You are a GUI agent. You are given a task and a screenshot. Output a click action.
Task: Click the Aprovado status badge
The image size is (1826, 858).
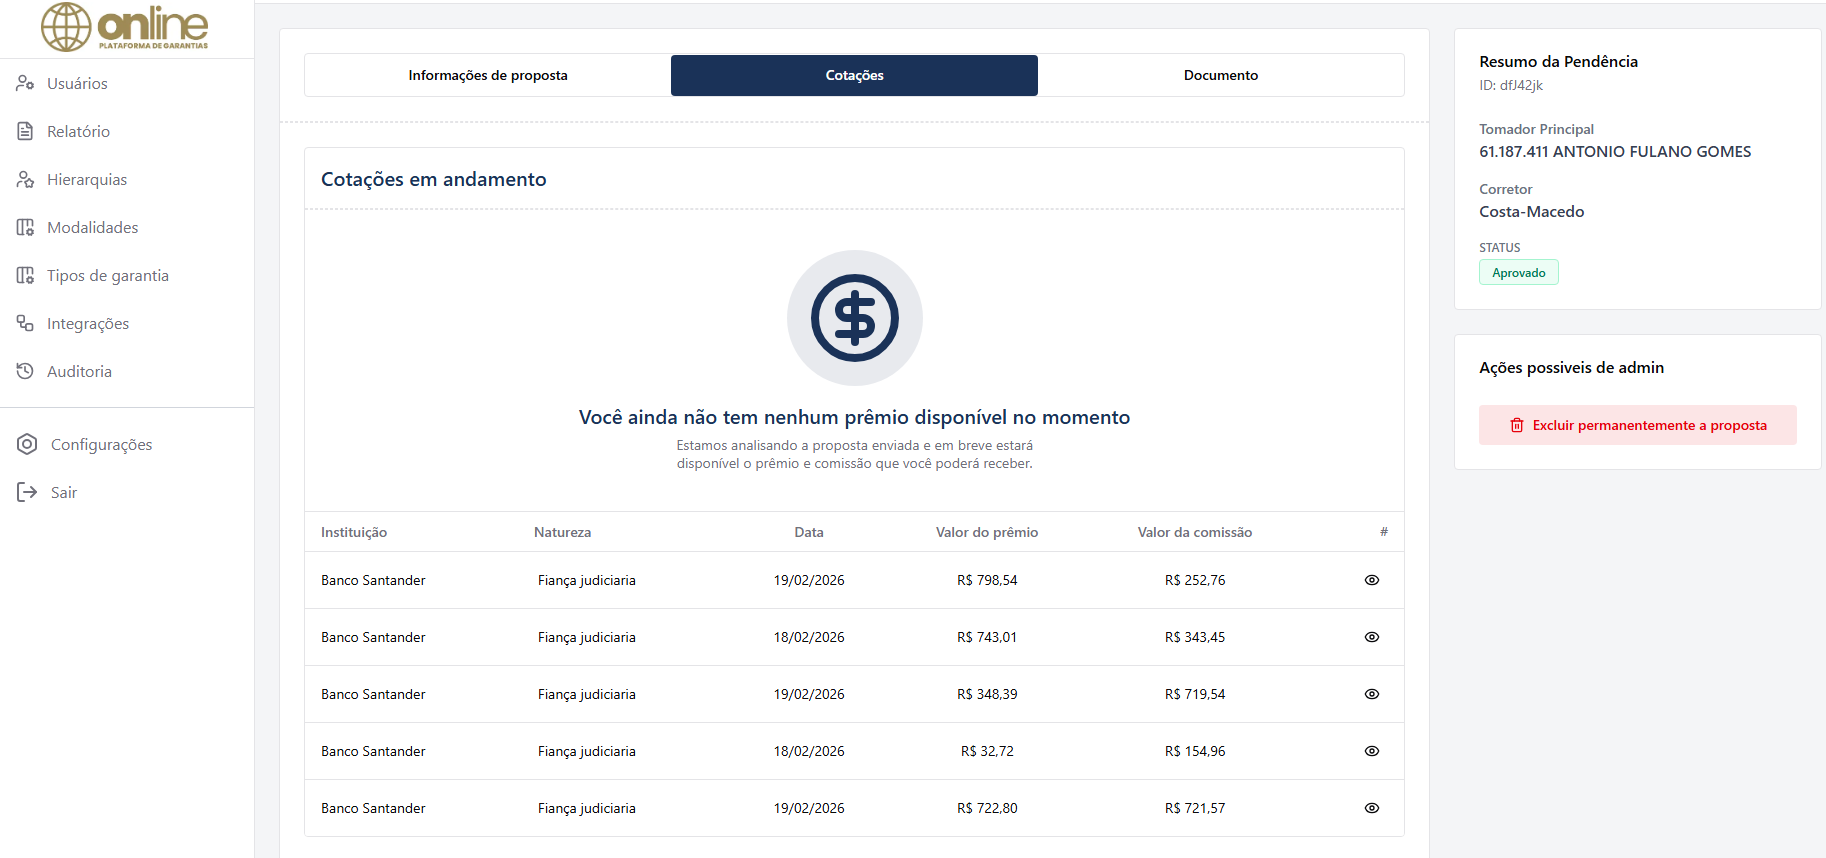tap(1518, 273)
